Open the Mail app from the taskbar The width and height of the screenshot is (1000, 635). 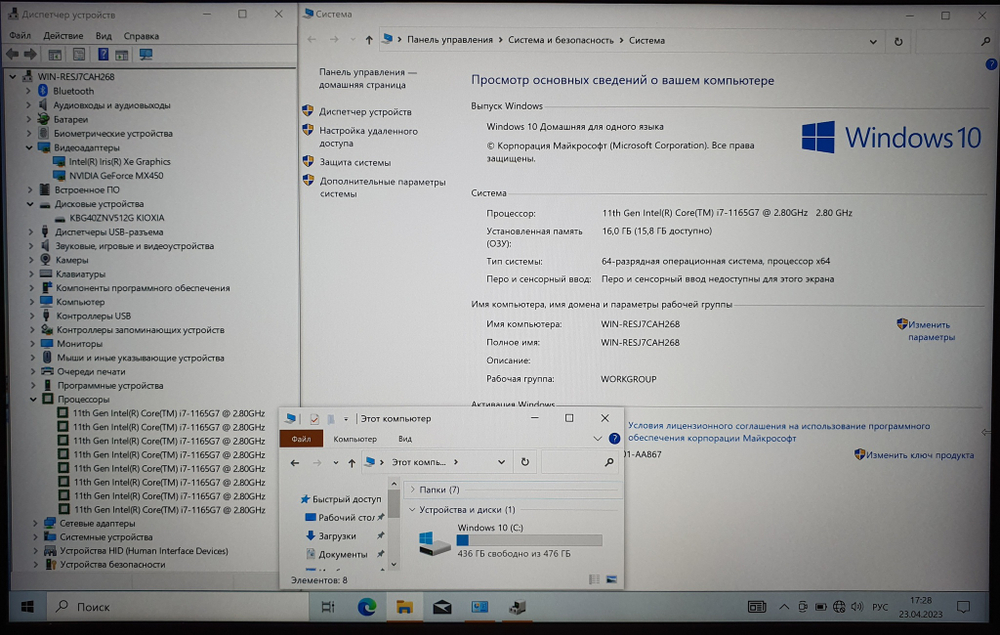point(441,606)
